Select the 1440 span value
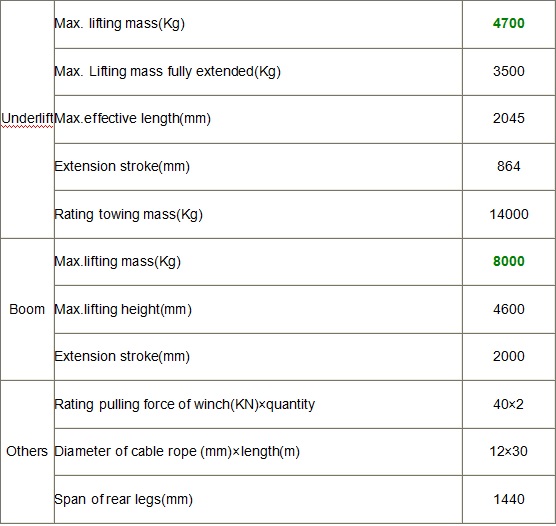This screenshot has height=526, width=556. [x=509, y=499]
